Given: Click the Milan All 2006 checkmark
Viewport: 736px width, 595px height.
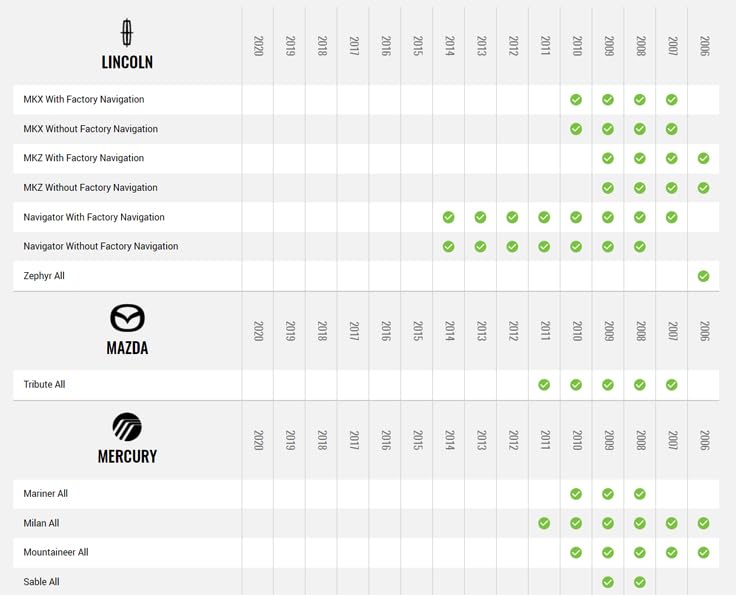Looking at the screenshot, I should pyautogui.click(x=703, y=523).
